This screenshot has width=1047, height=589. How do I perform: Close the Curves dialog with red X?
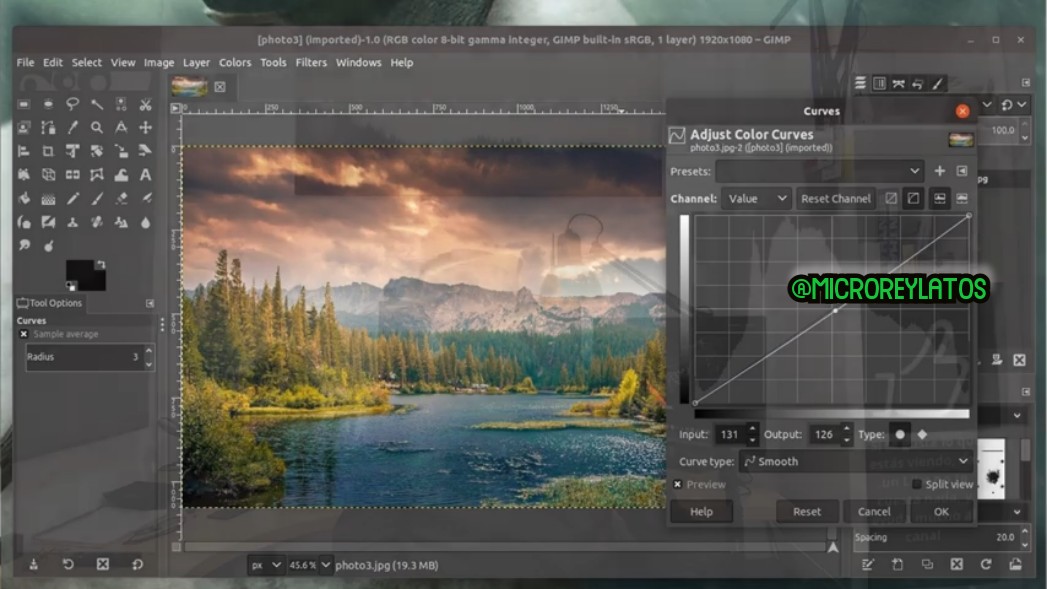point(962,111)
